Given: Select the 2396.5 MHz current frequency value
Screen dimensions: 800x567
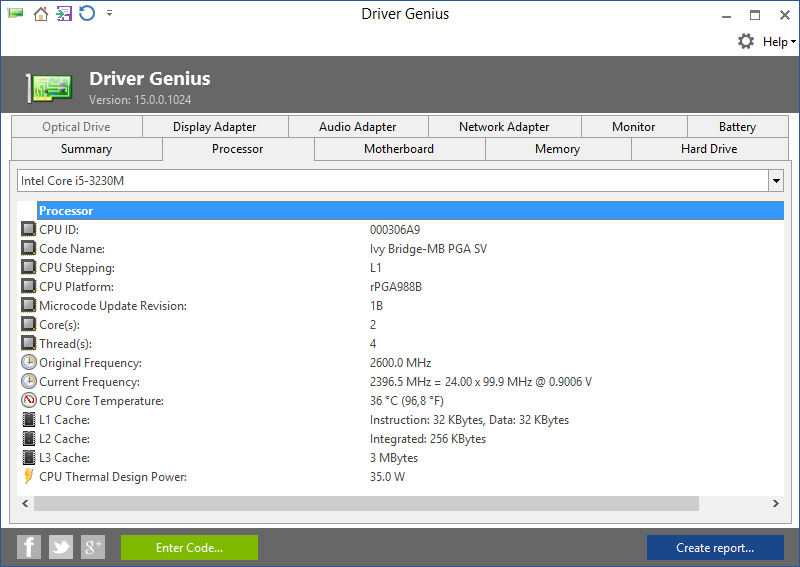Looking at the screenshot, I should (481, 382).
